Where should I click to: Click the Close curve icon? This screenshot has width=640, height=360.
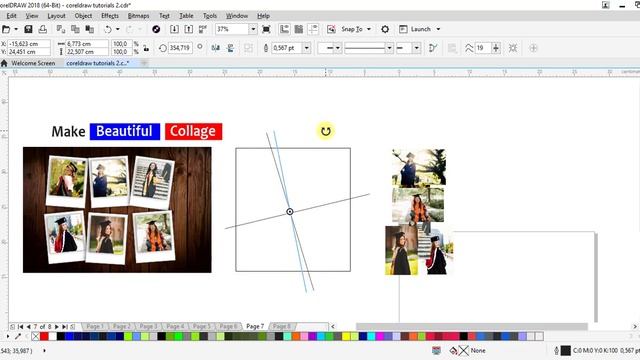433,48
